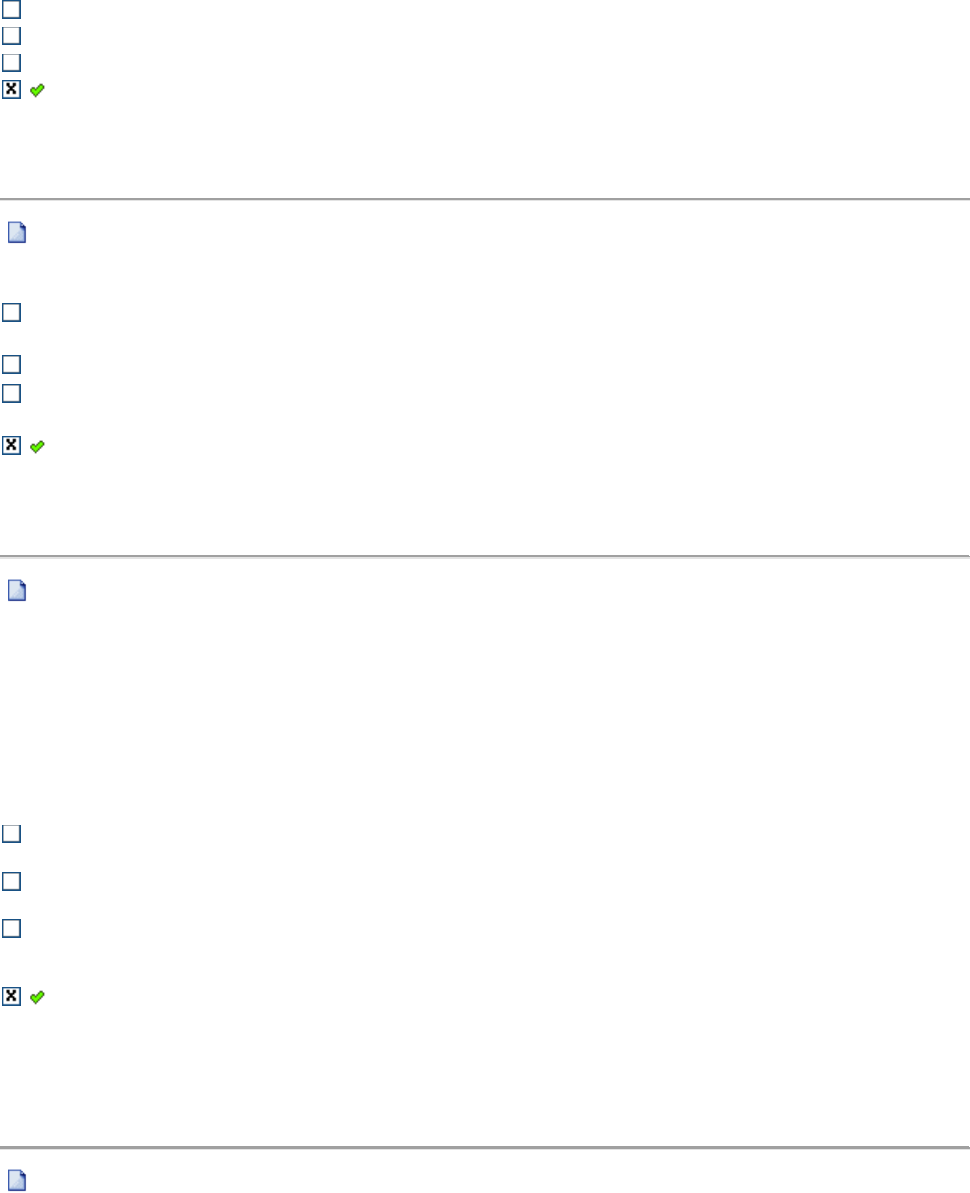The width and height of the screenshot is (970, 1193).
Task: Tick the third empty checkbox in the topmost group
Action: click(x=11, y=63)
